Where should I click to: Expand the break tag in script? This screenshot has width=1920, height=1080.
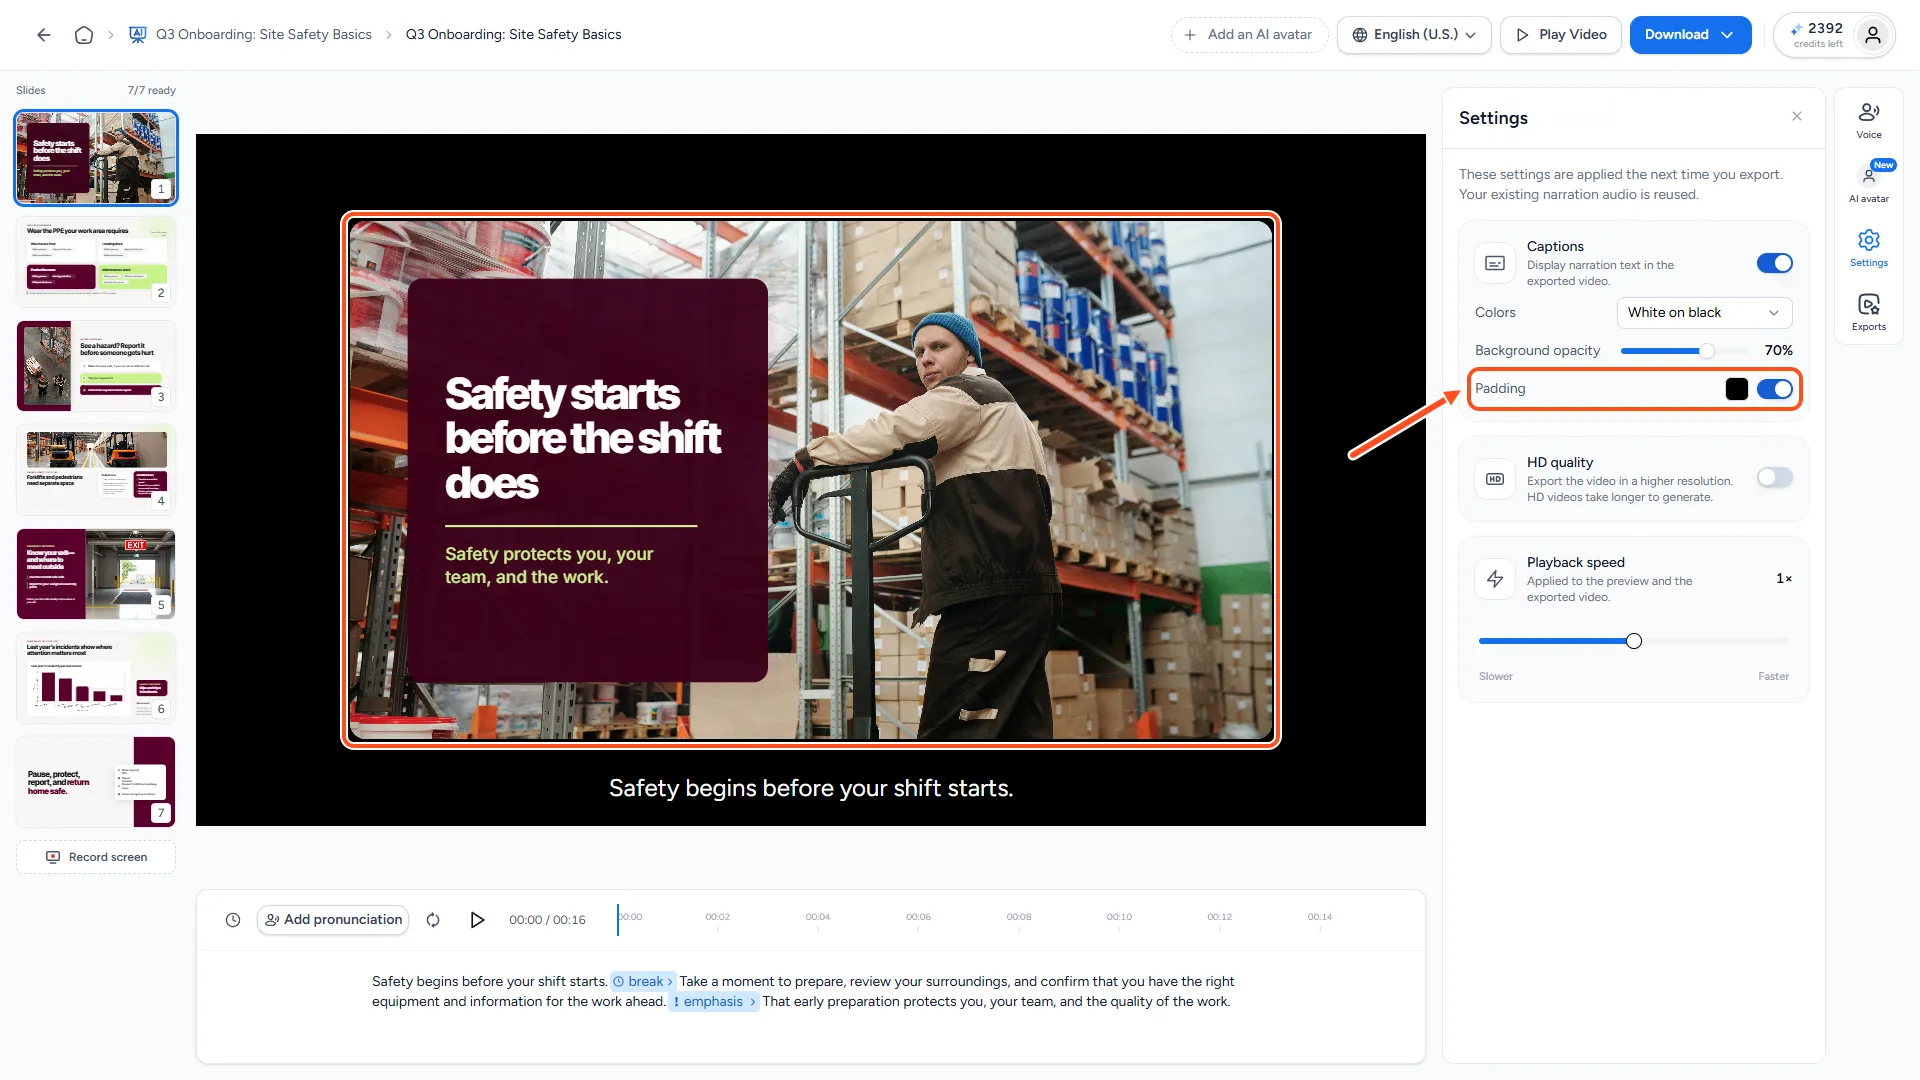point(643,982)
